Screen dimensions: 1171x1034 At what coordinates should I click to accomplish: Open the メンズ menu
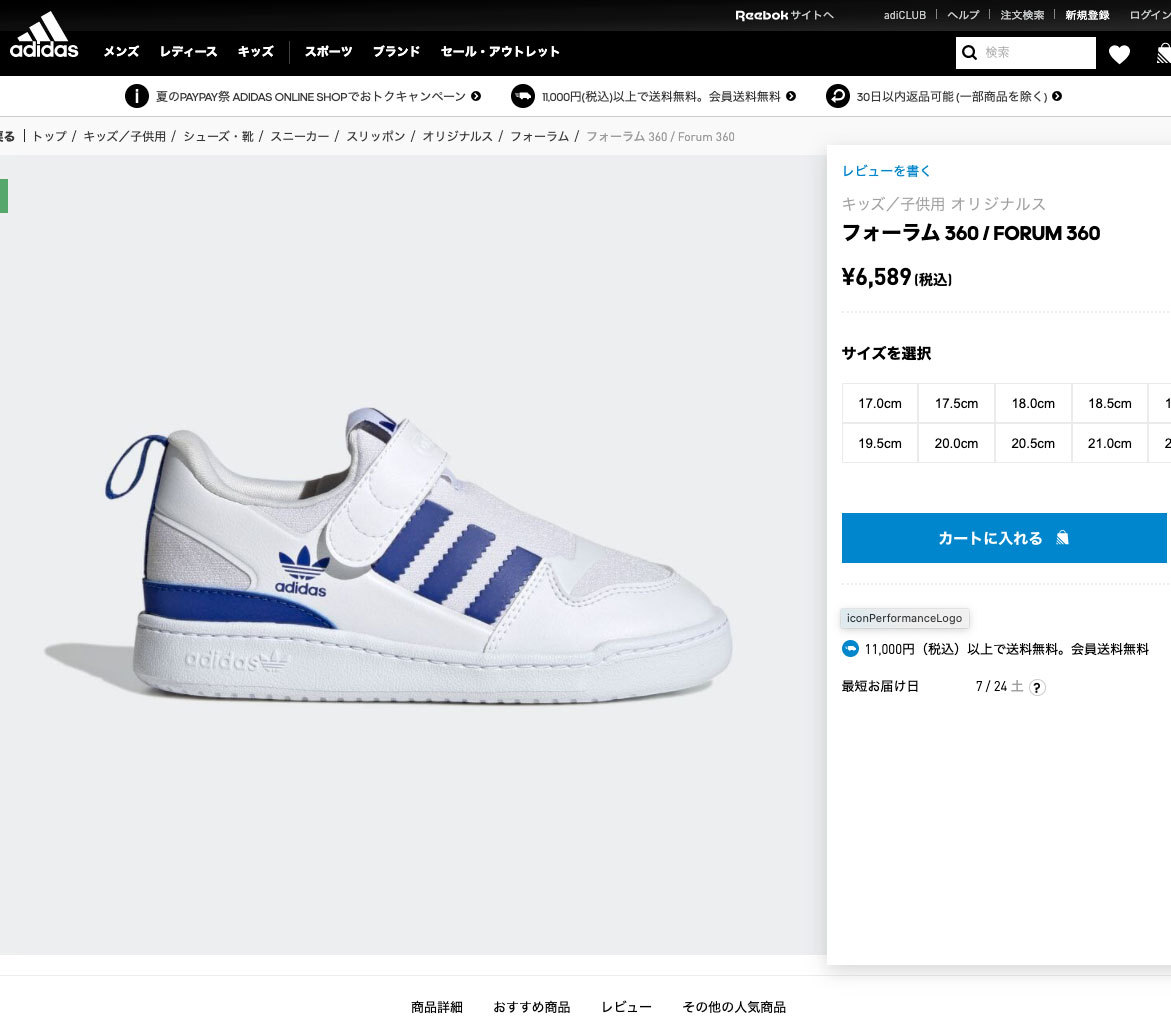tap(121, 52)
